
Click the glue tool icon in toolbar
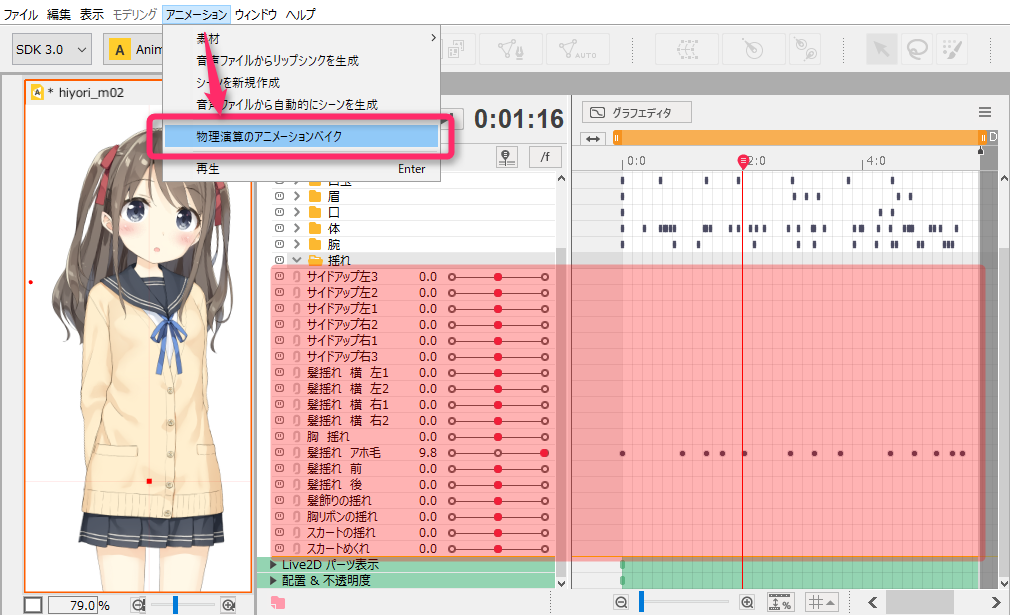click(x=805, y=49)
